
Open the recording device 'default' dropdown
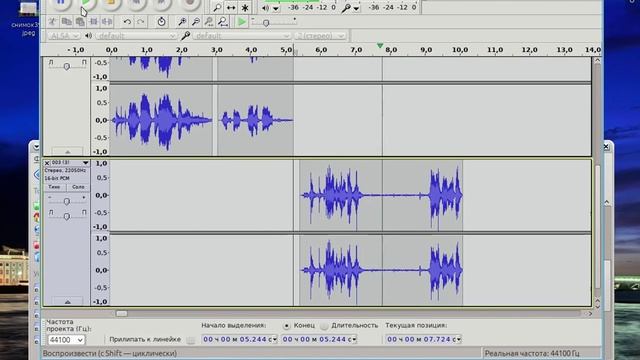242,36
